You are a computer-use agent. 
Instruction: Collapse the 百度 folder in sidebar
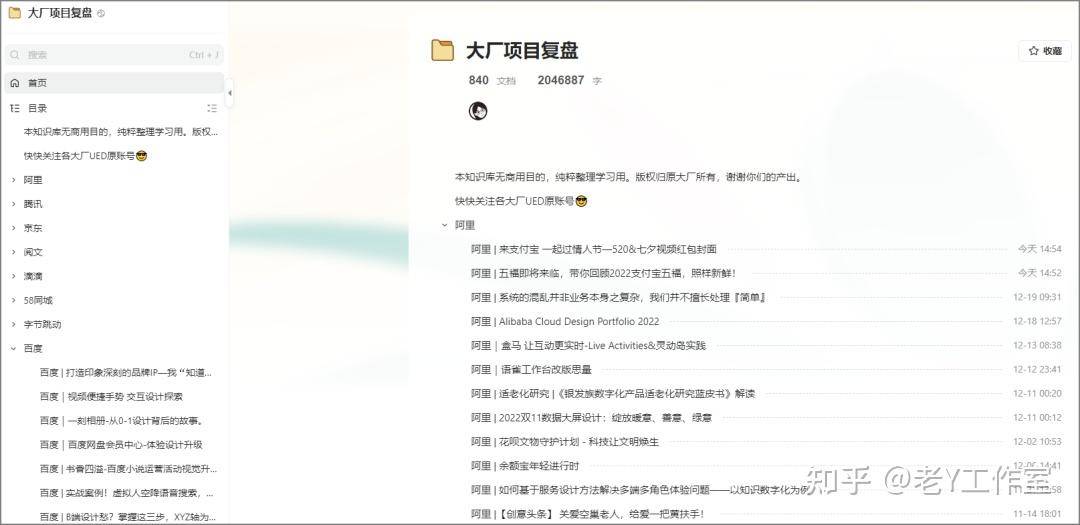(13, 349)
